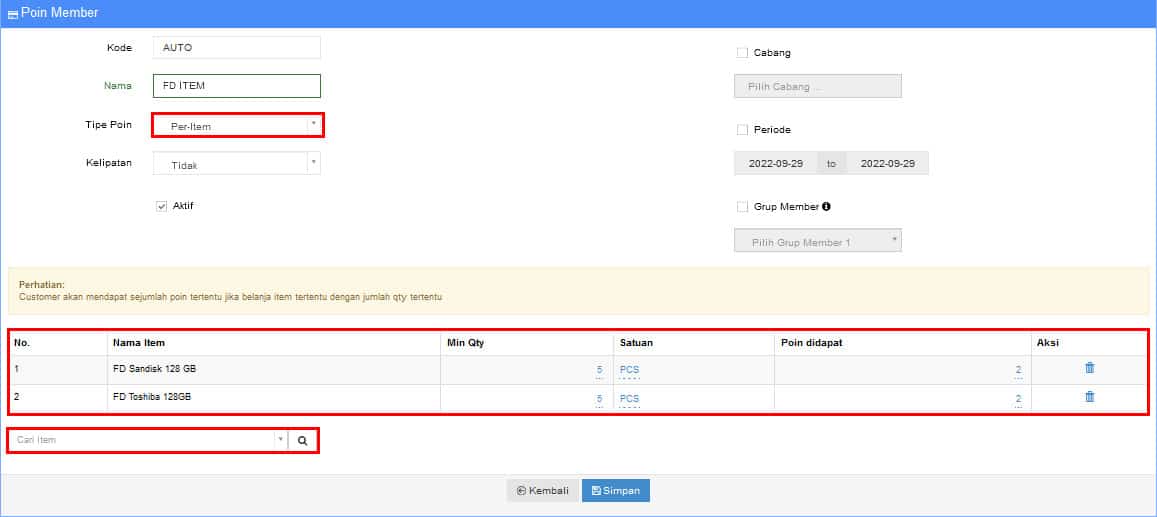This screenshot has height=517, width=1157.
Task: Enable the Periode checkbox
Action: [x=742, y=130]
